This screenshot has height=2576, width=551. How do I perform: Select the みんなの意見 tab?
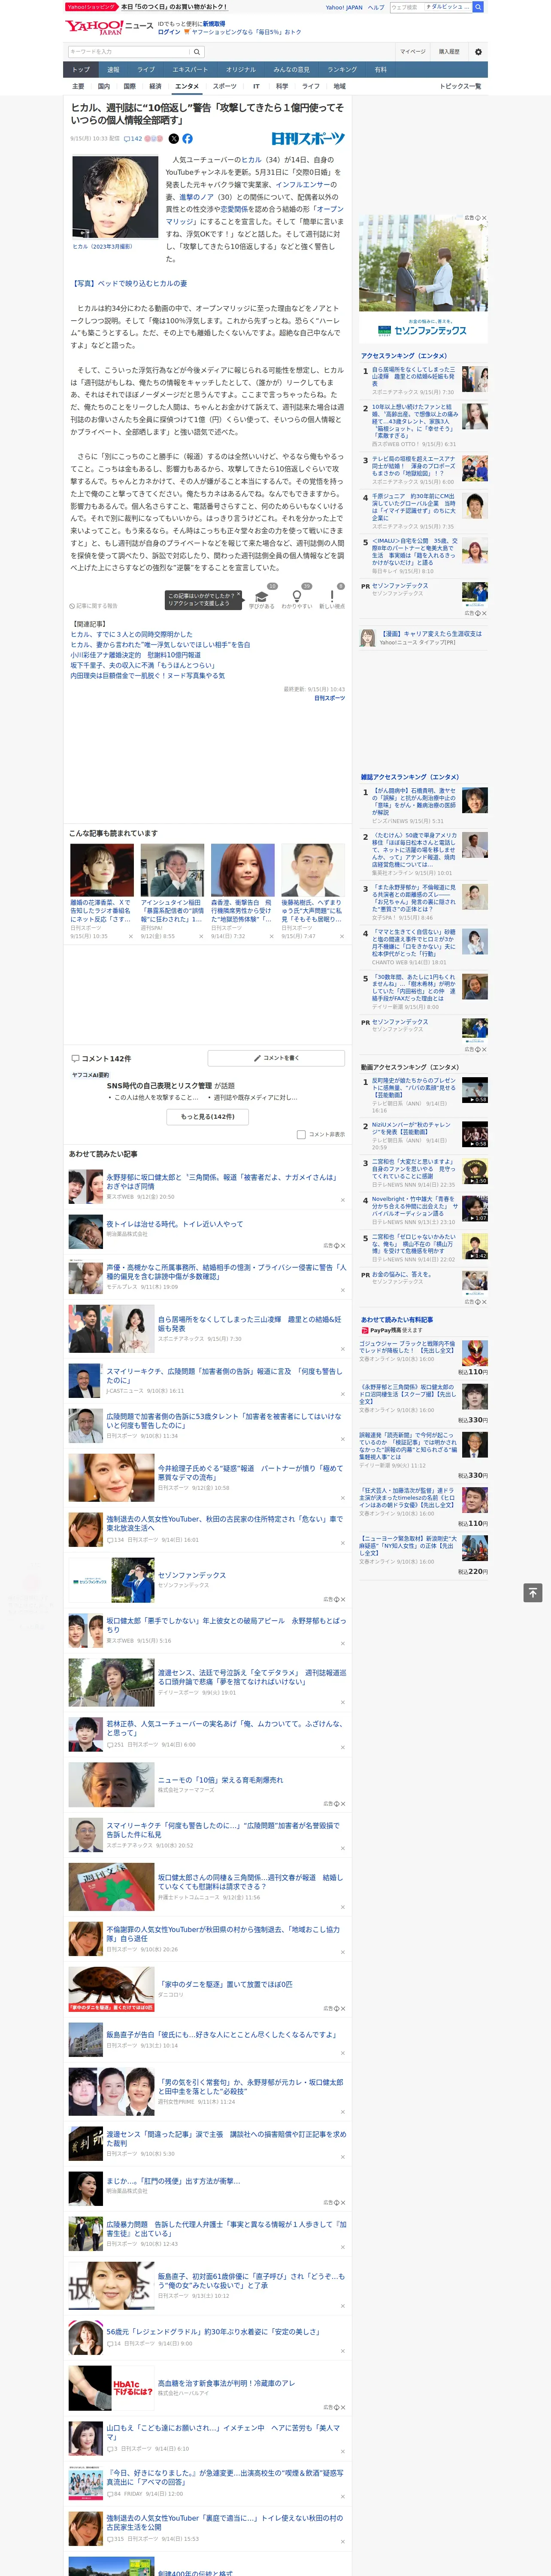[291, 70]
